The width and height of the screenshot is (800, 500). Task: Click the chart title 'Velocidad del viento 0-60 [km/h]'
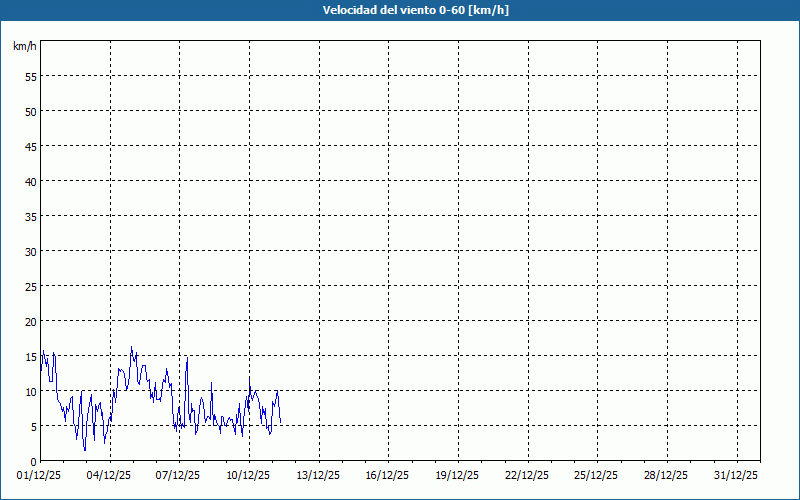pyautogui.click(x=400, y=10)
